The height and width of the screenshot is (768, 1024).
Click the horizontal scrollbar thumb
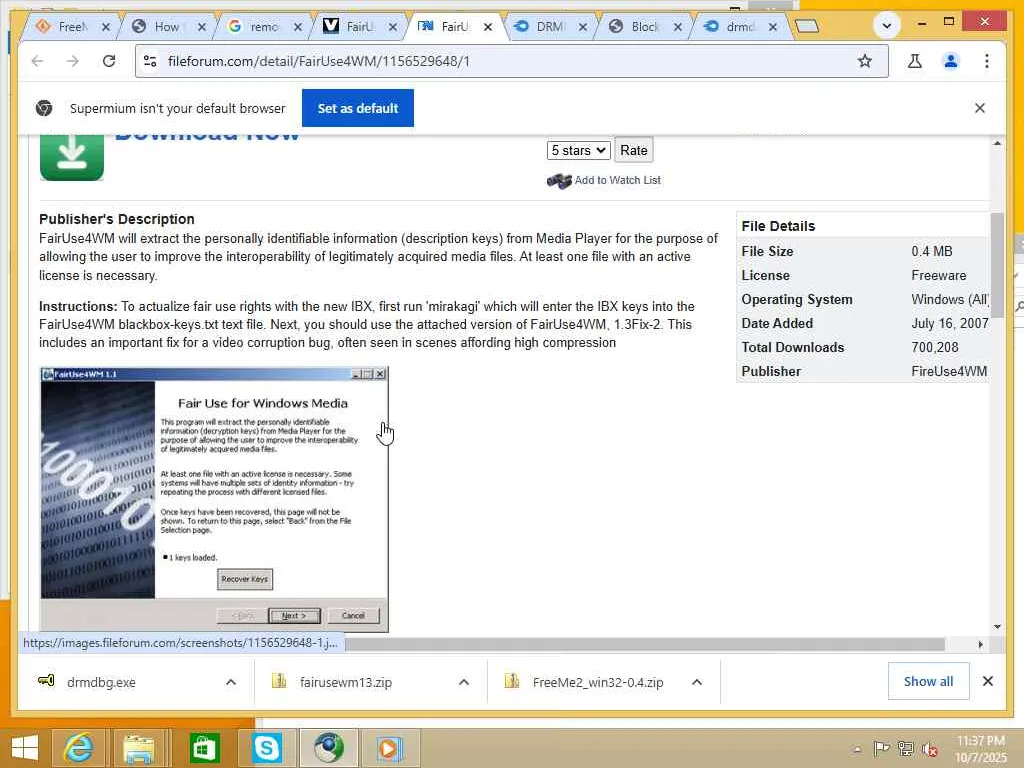coord(645,645)
